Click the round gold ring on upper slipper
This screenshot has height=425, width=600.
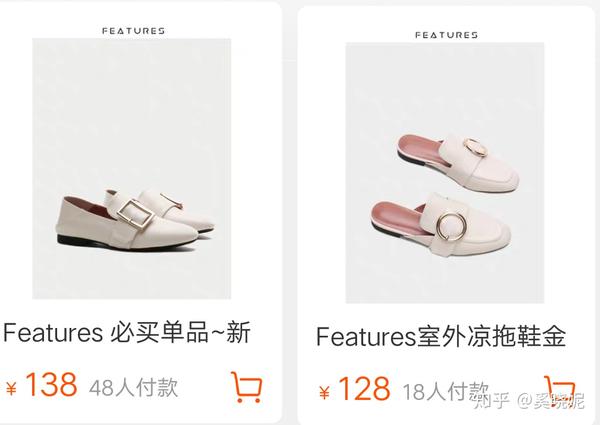[475, 147]
